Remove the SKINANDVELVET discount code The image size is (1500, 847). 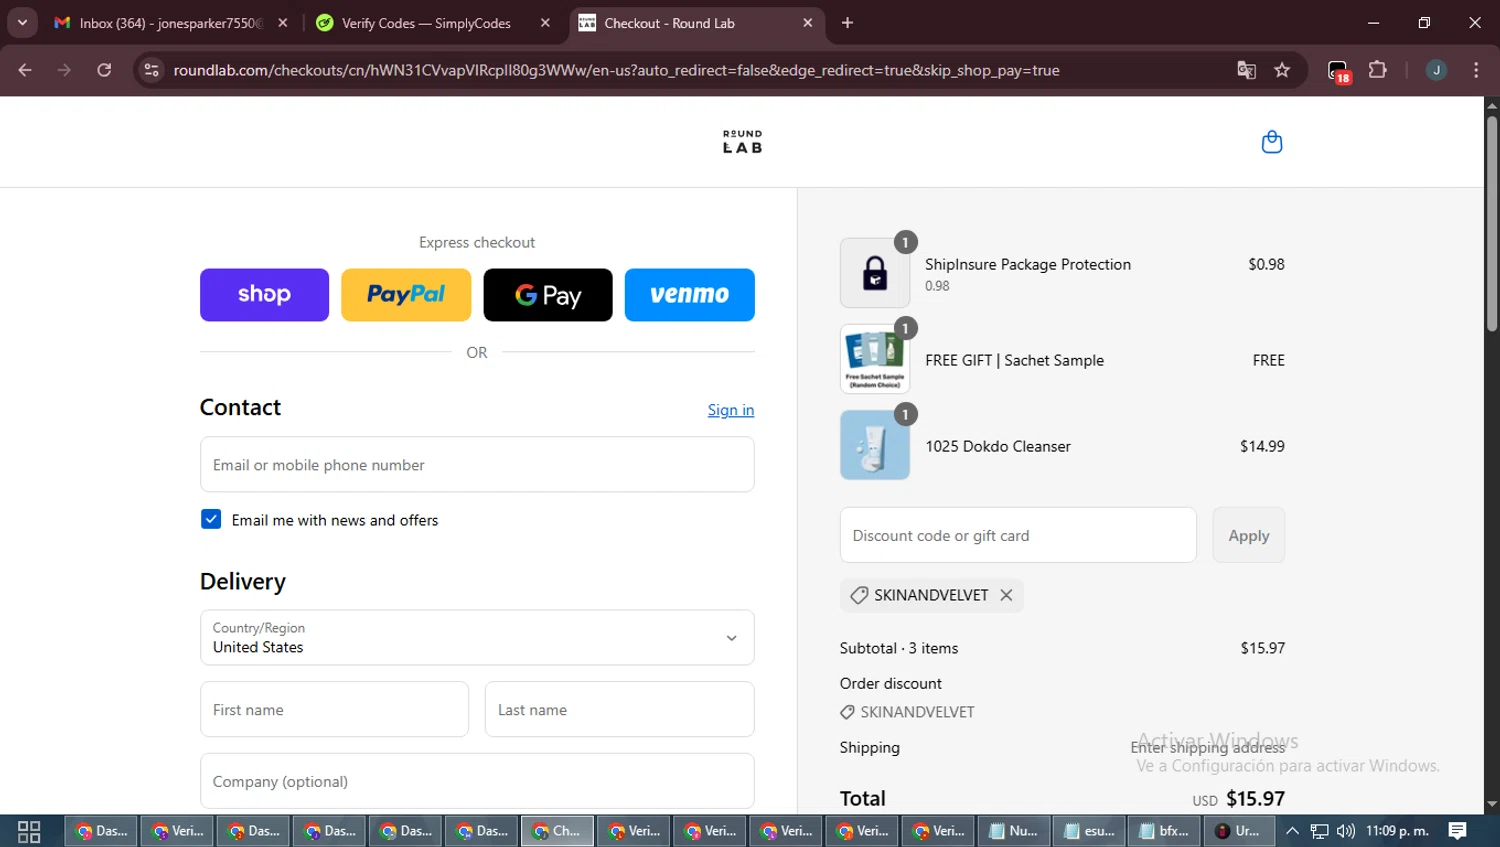(1006, 595)
